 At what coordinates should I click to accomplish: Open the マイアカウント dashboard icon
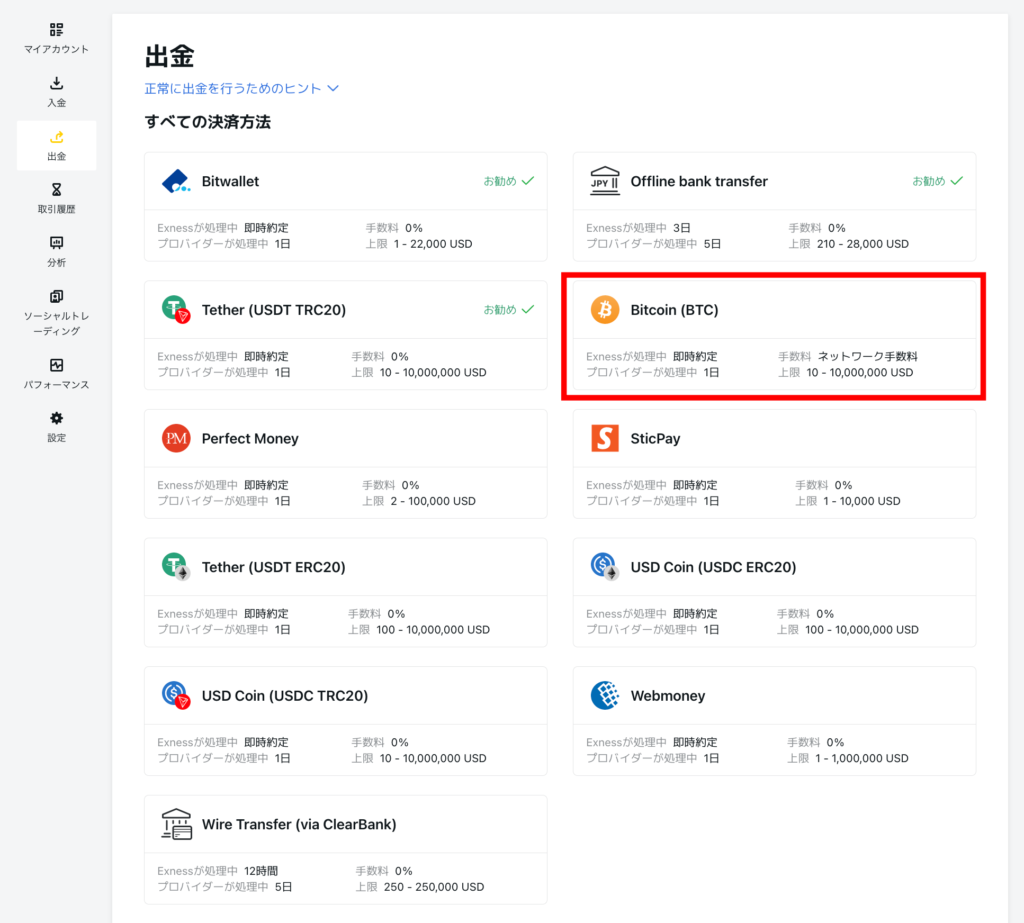tap(56, 29)
